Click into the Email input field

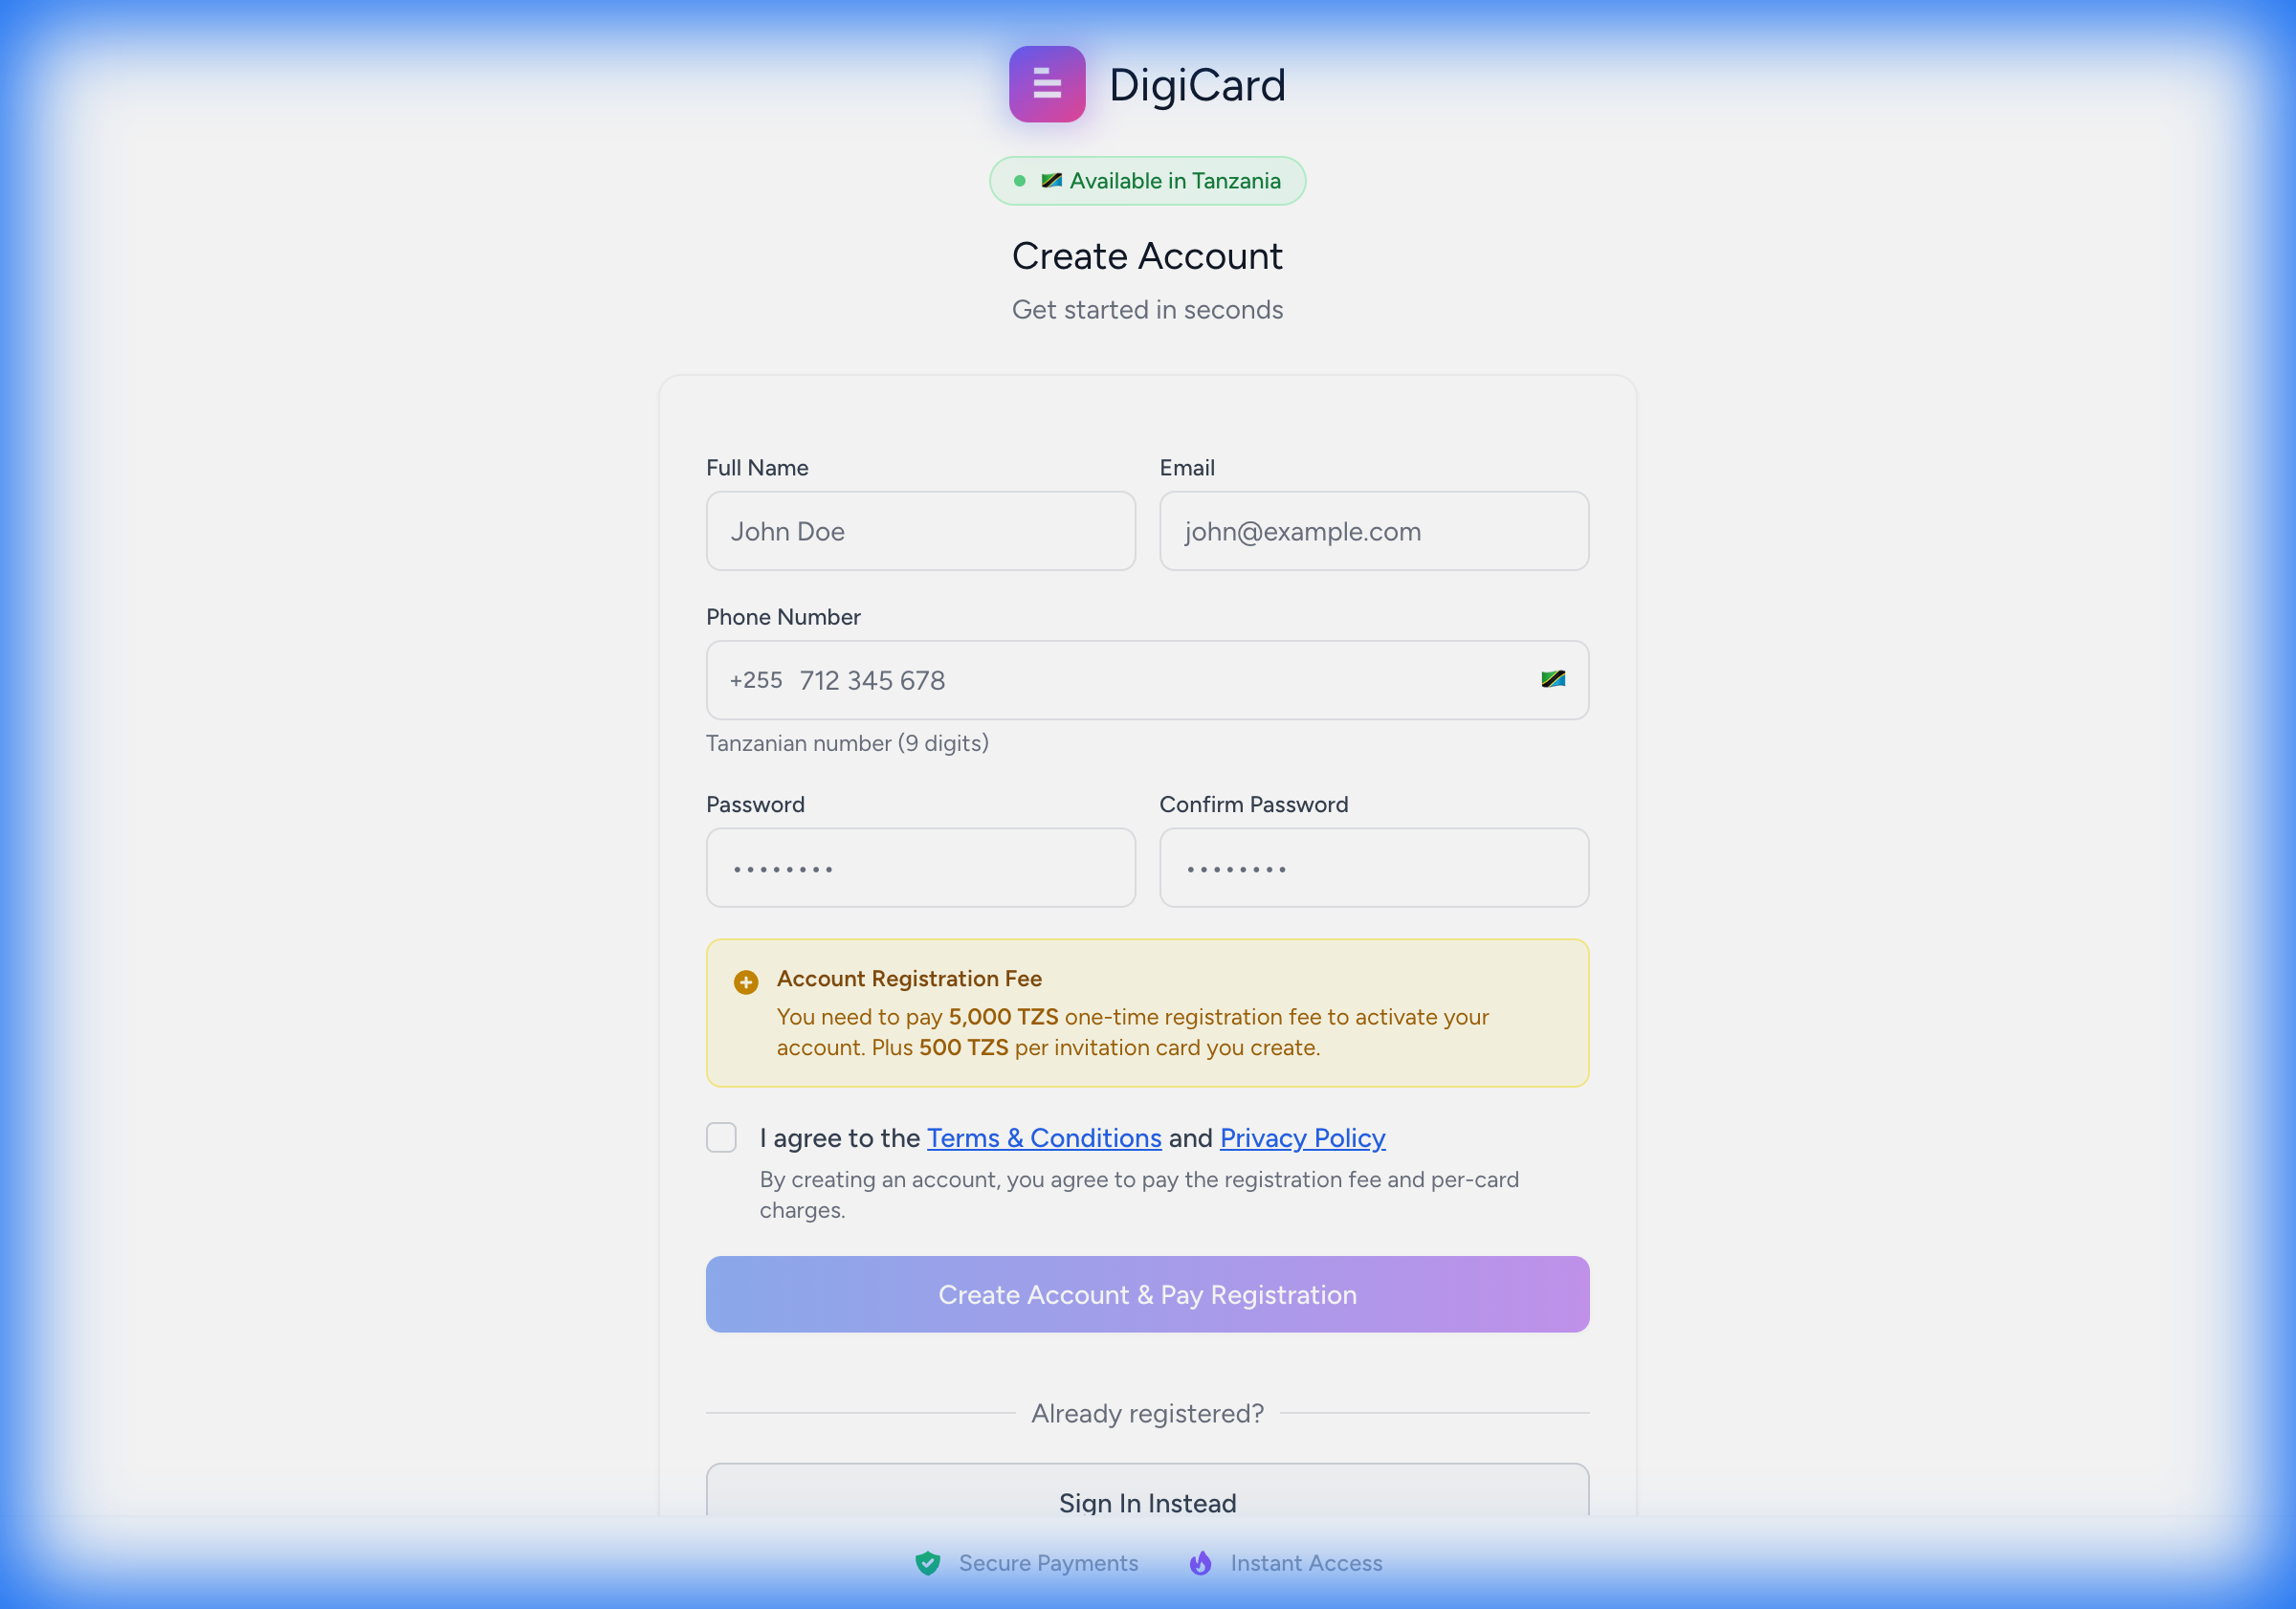(x=1373, y=531)
